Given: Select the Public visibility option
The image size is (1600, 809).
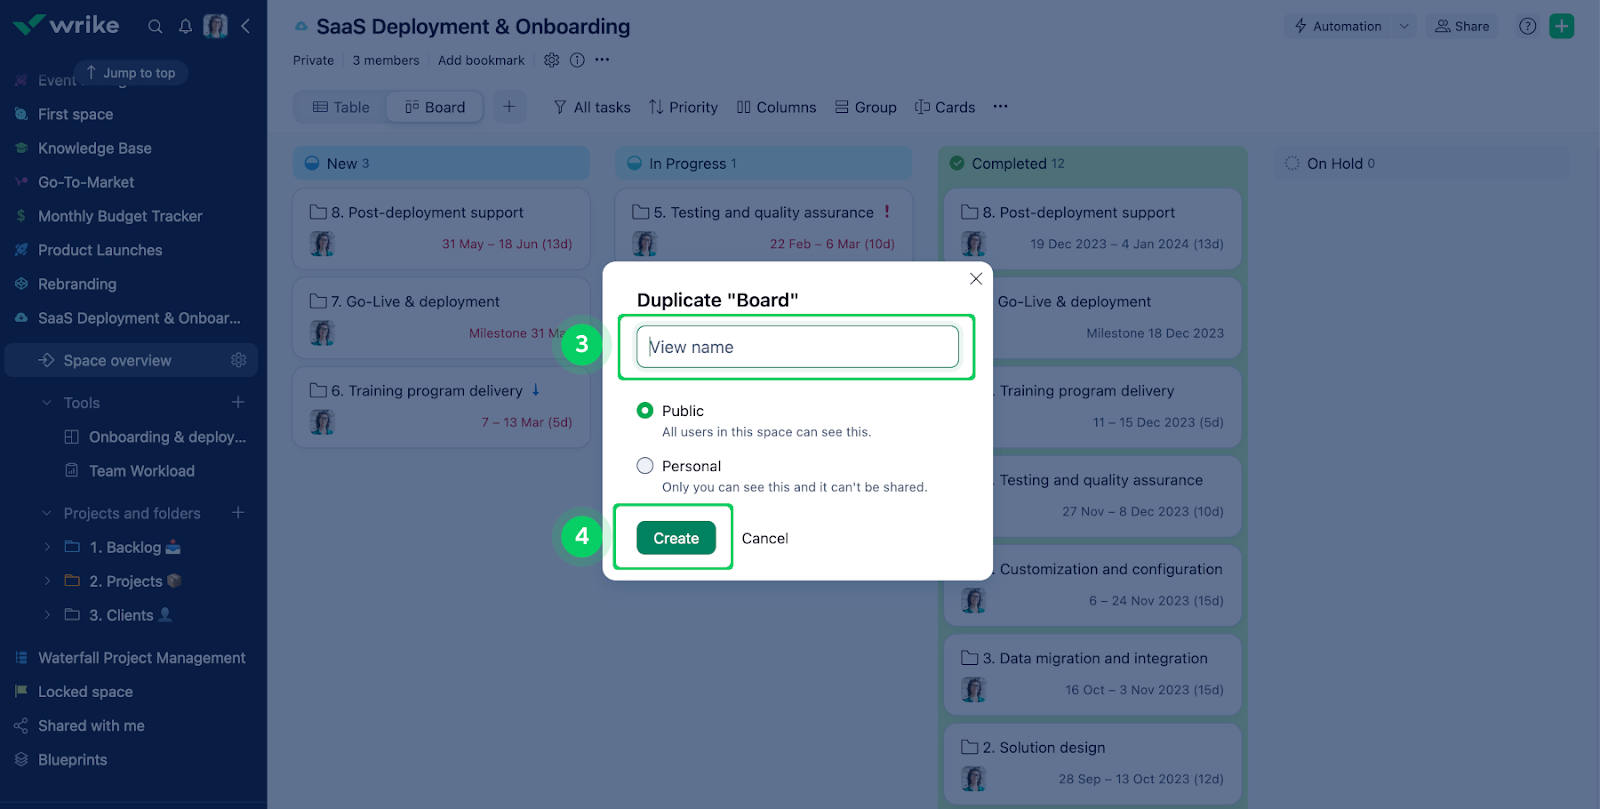Looking at the screenshot, I should pos(645,411).
